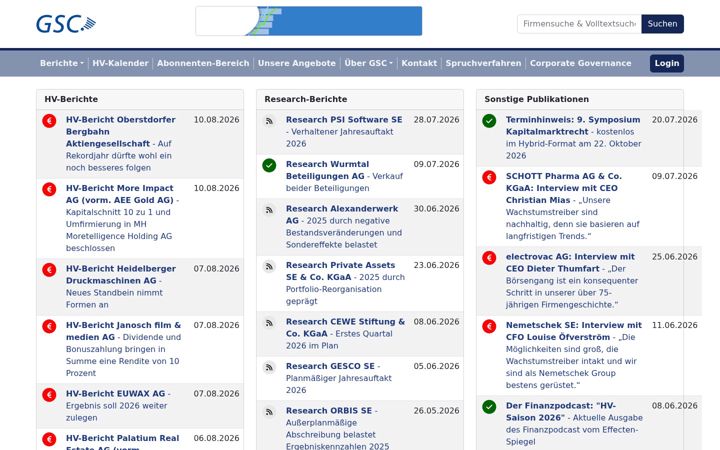Open the HV-Kalender menu item
This screenshot has height=450, width=720.
120,63
